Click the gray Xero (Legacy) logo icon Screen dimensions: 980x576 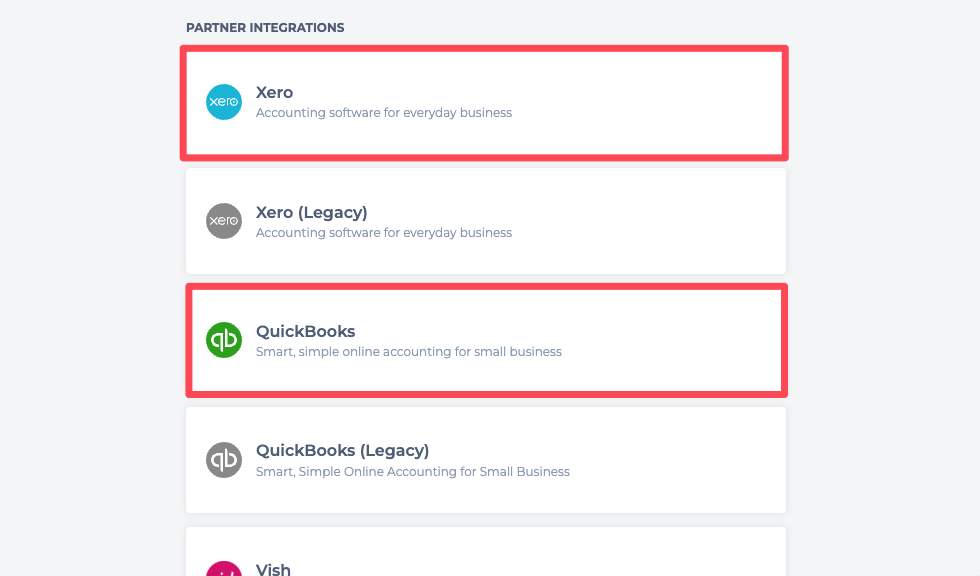[x=224, y=221]
